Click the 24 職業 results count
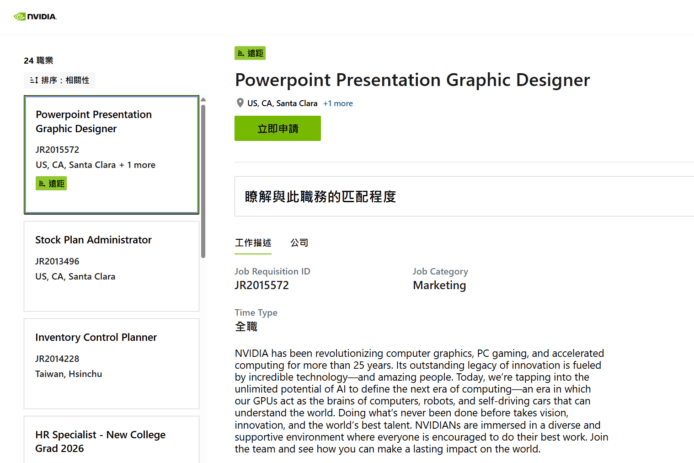This screenshot has width=694, height=463. click(39, 60)
